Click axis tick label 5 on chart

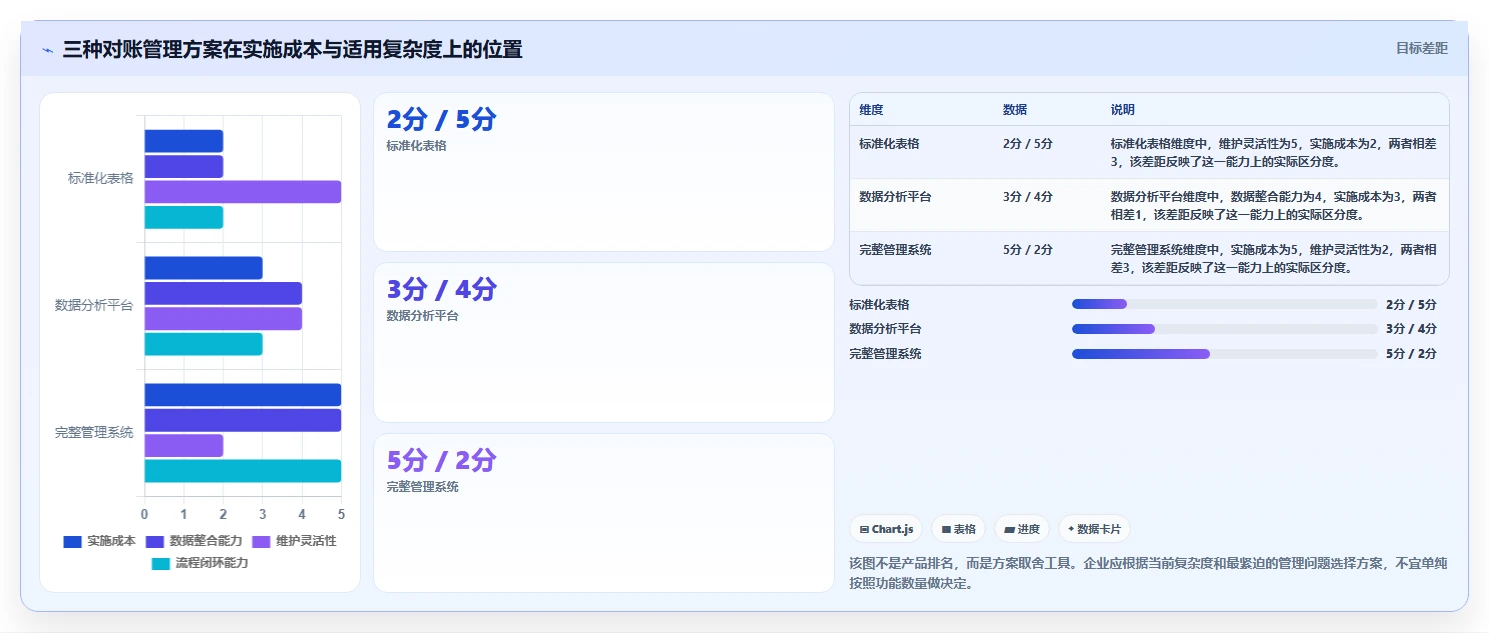coord(341,514)
